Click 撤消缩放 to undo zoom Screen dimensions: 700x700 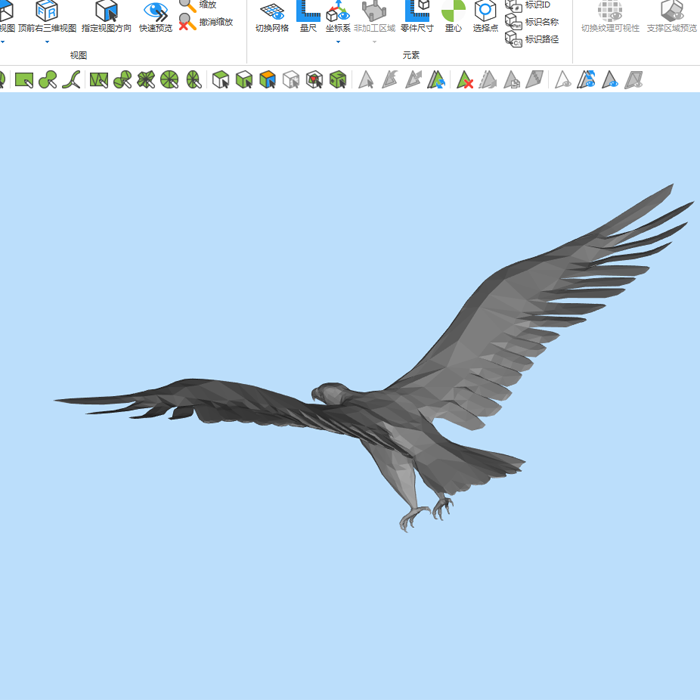coord(206,22)
